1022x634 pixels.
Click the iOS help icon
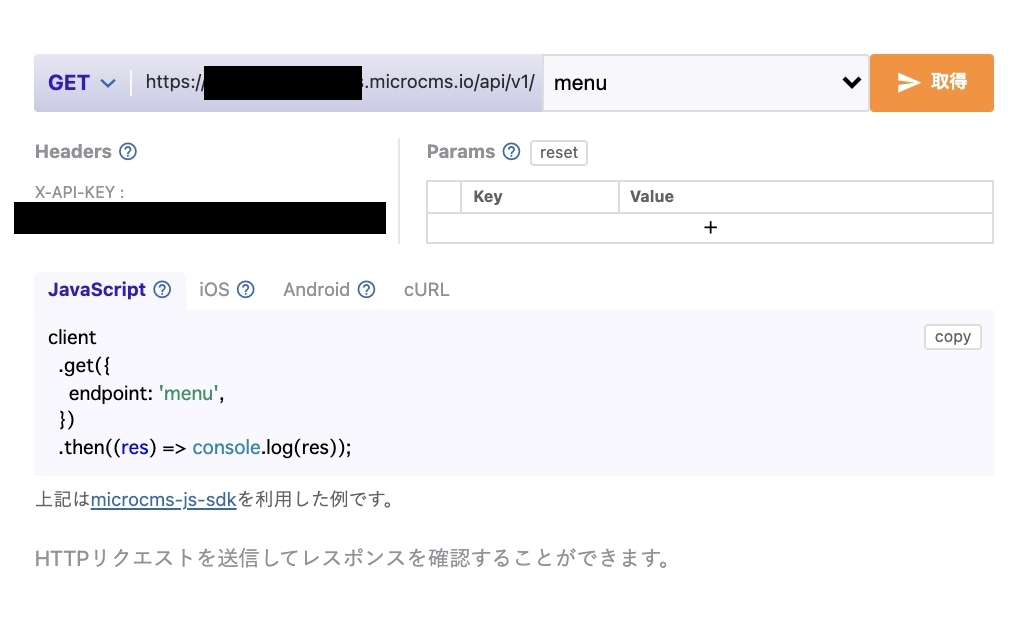(x=246, y=289)
